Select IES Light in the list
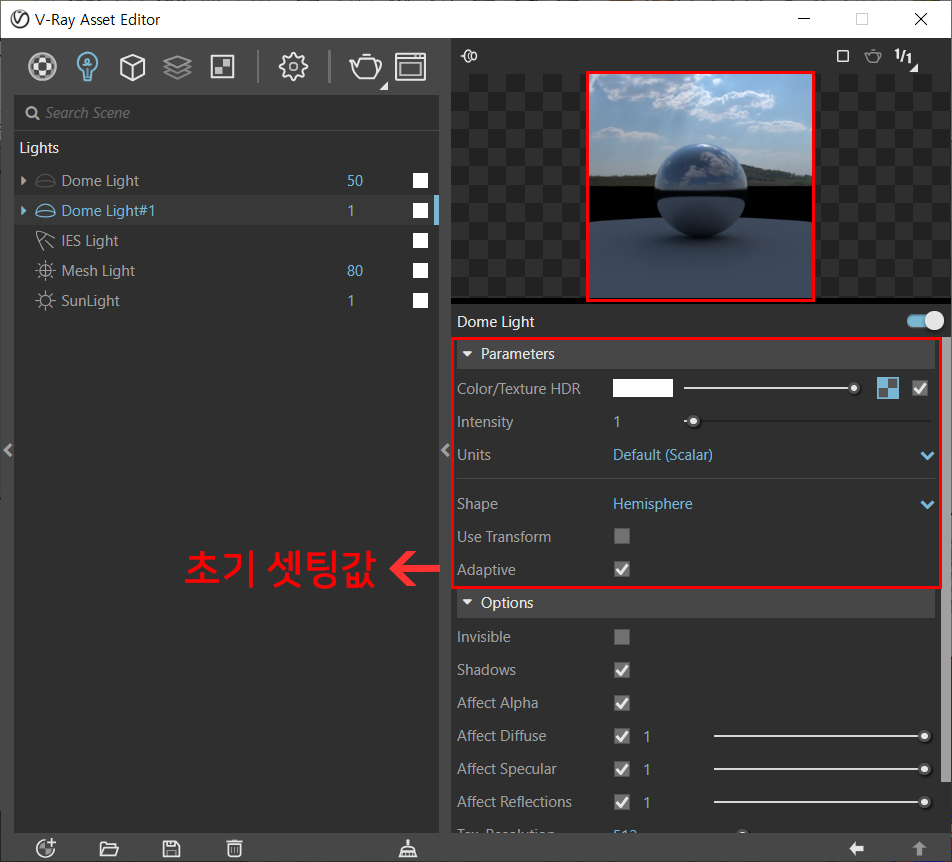 pos(90,241)
